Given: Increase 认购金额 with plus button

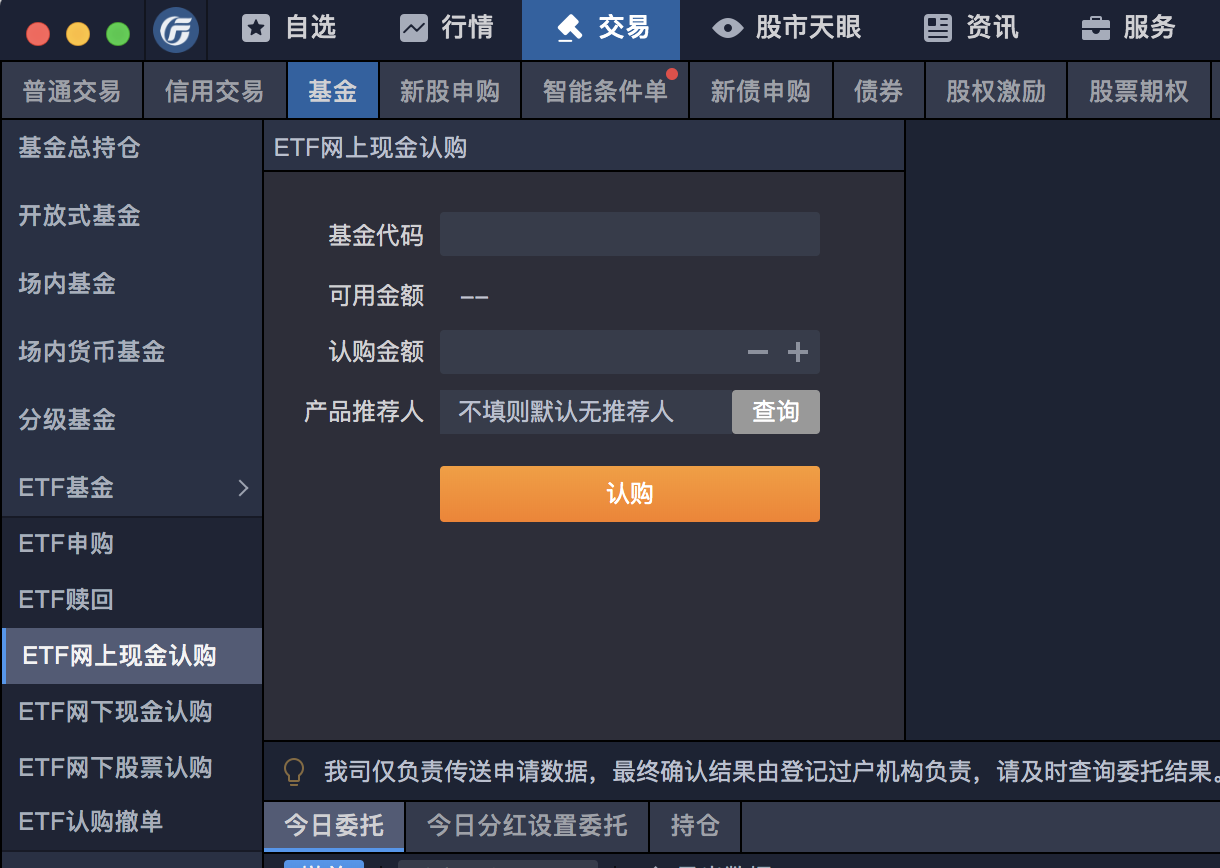Looking at the screenshot, I should [797, 352].
